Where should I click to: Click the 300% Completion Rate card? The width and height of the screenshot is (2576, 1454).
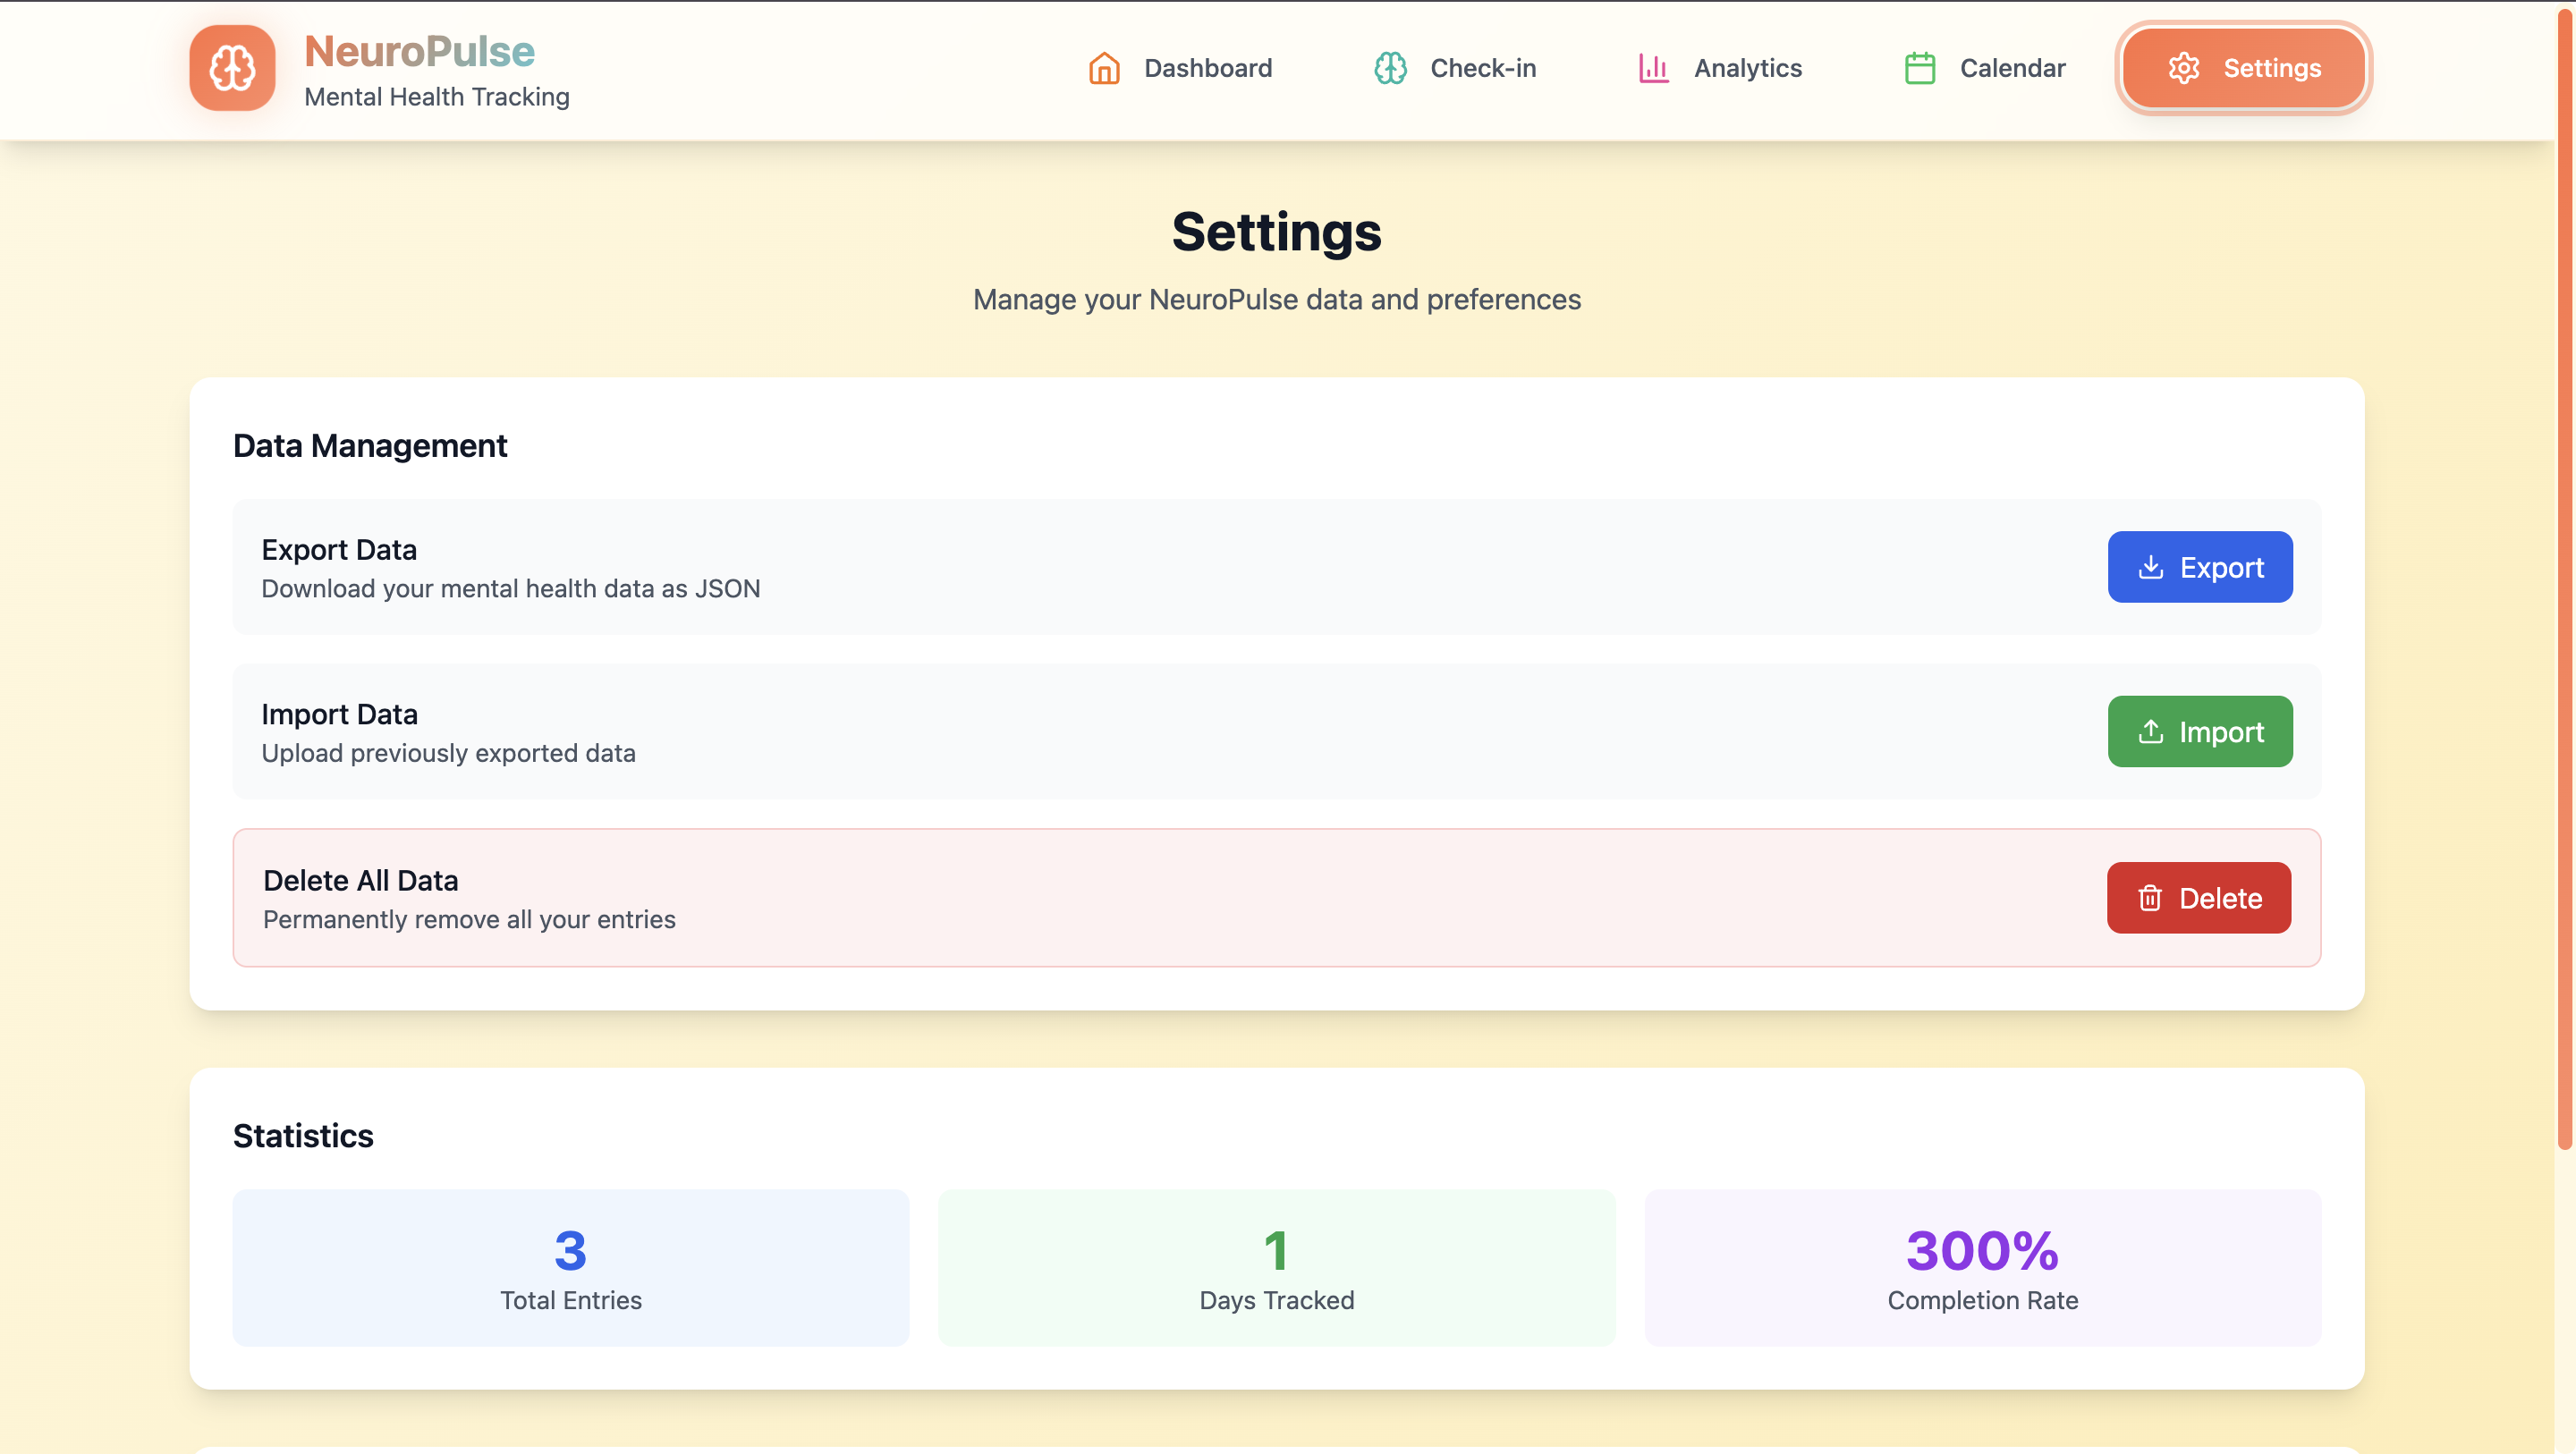click(x=1982, y=1267)
